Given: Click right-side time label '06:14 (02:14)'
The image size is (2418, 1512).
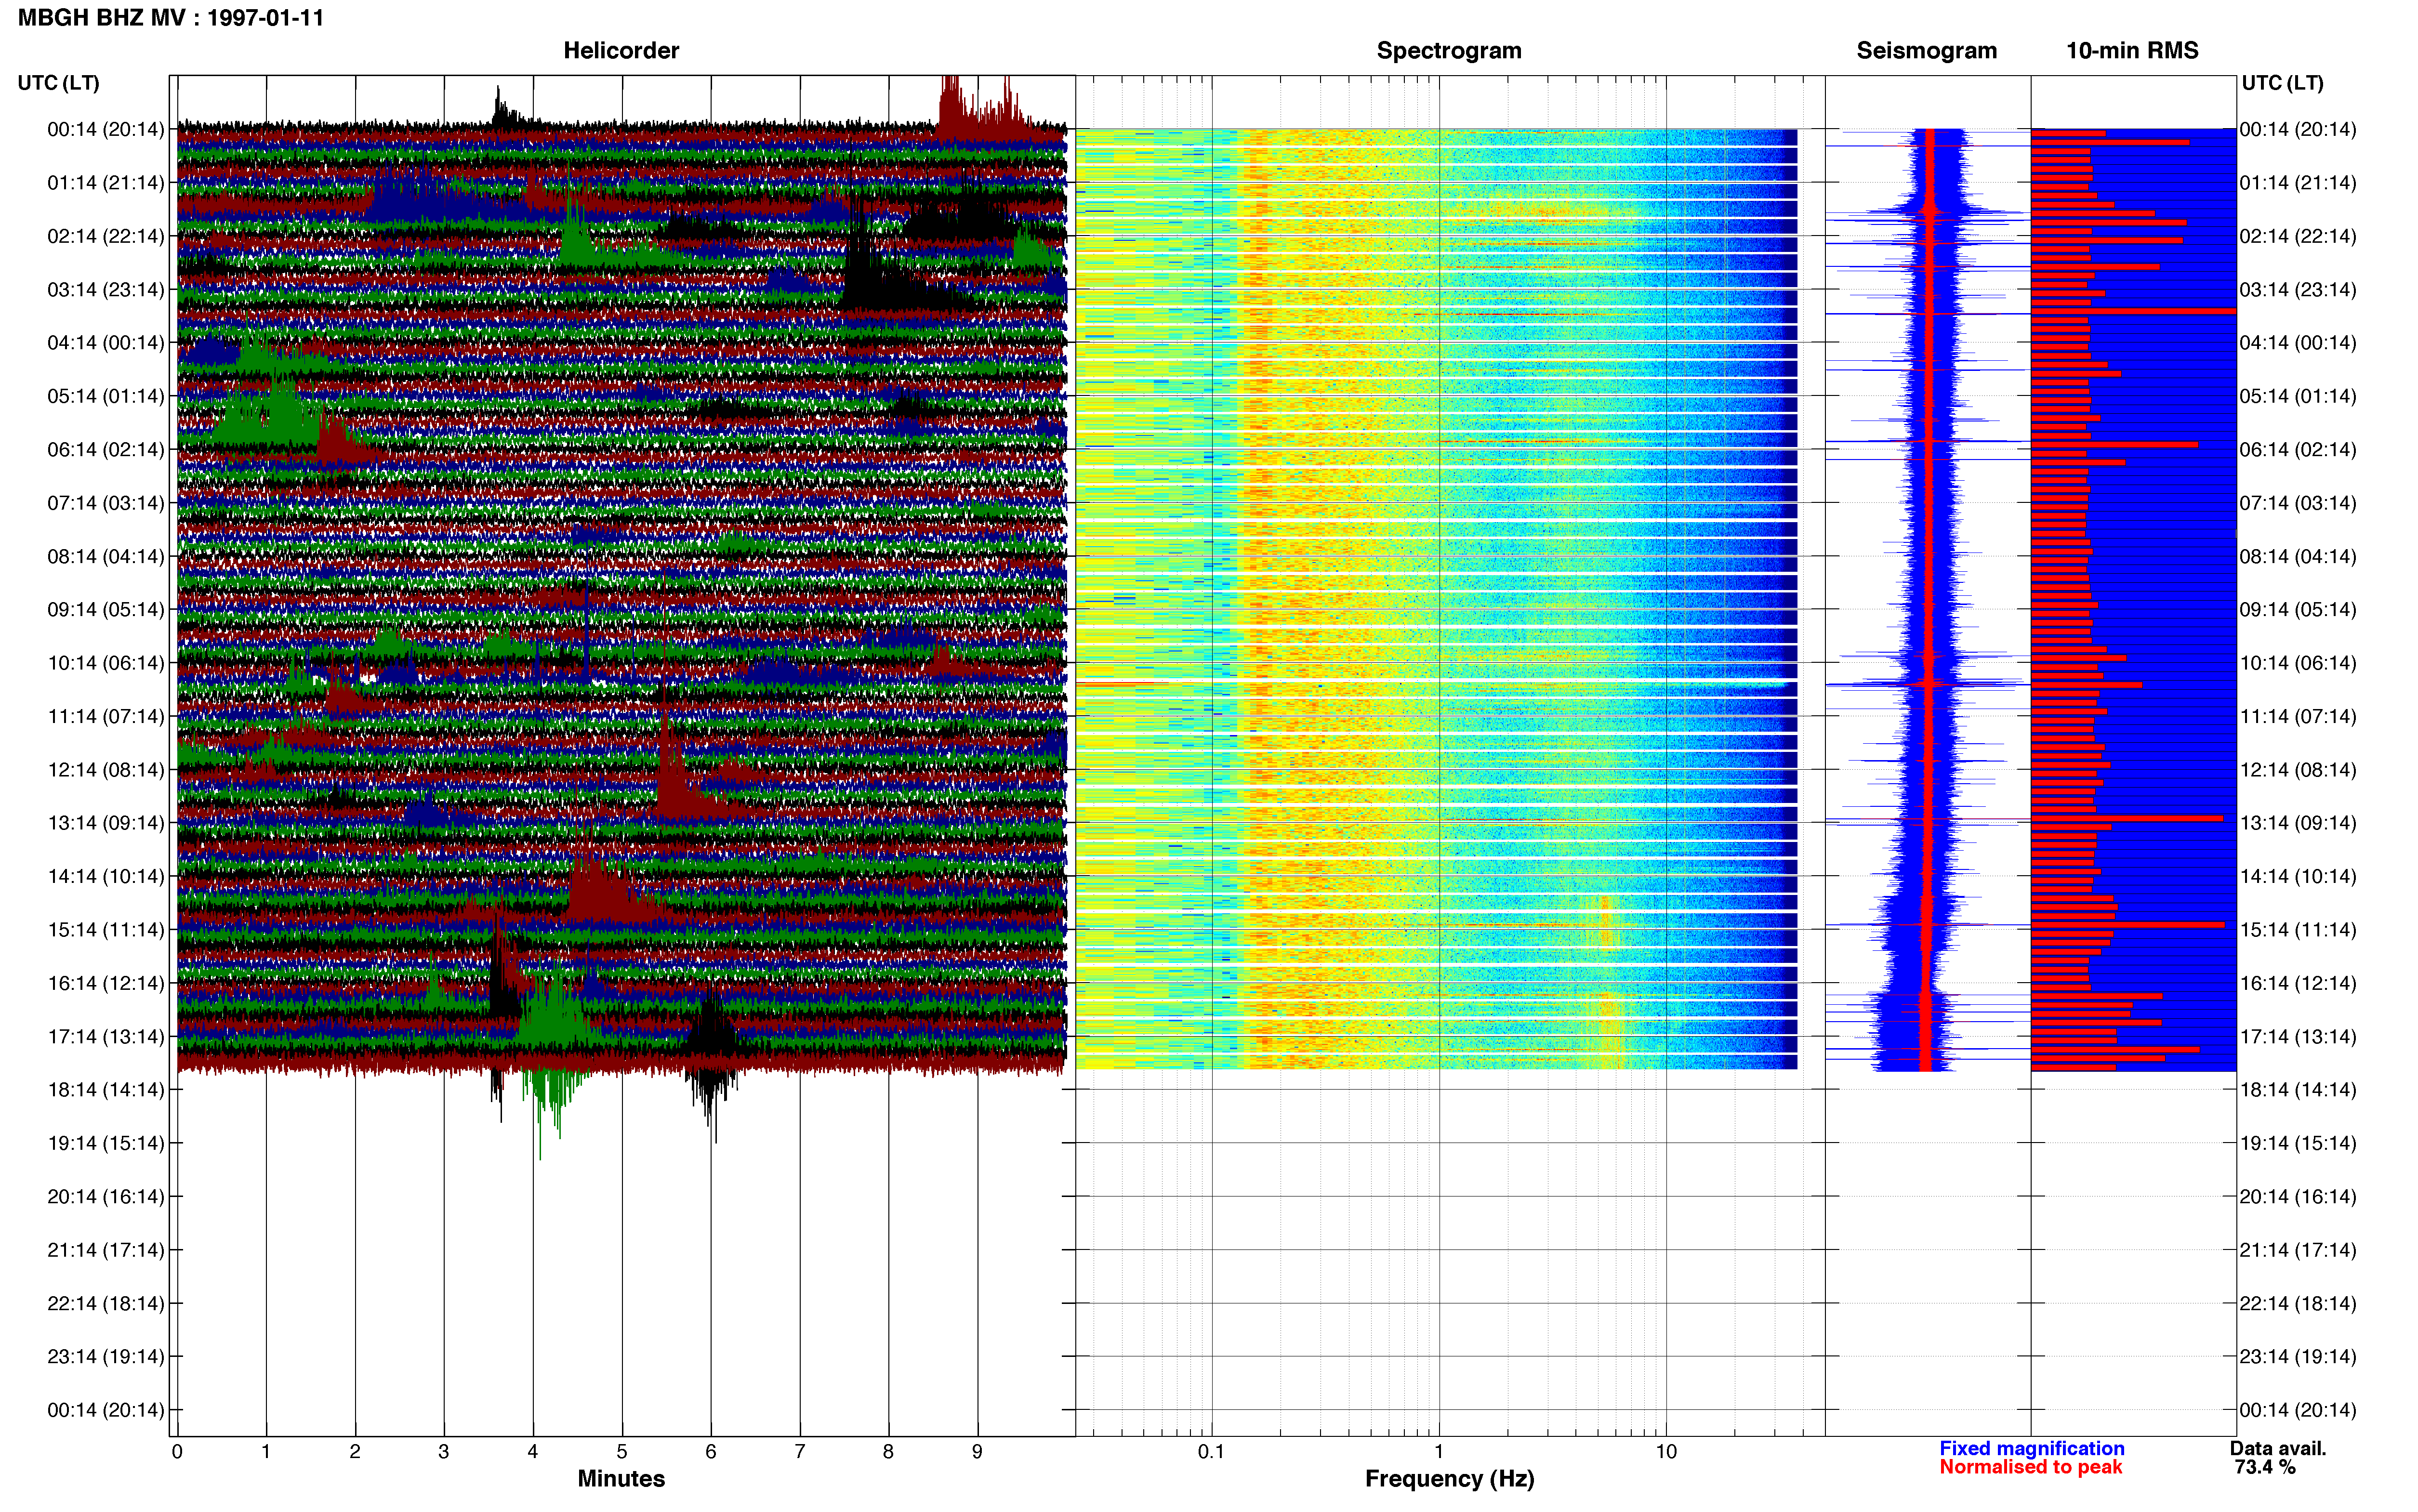Looking at the screenshot, I should pos(2298,450).
